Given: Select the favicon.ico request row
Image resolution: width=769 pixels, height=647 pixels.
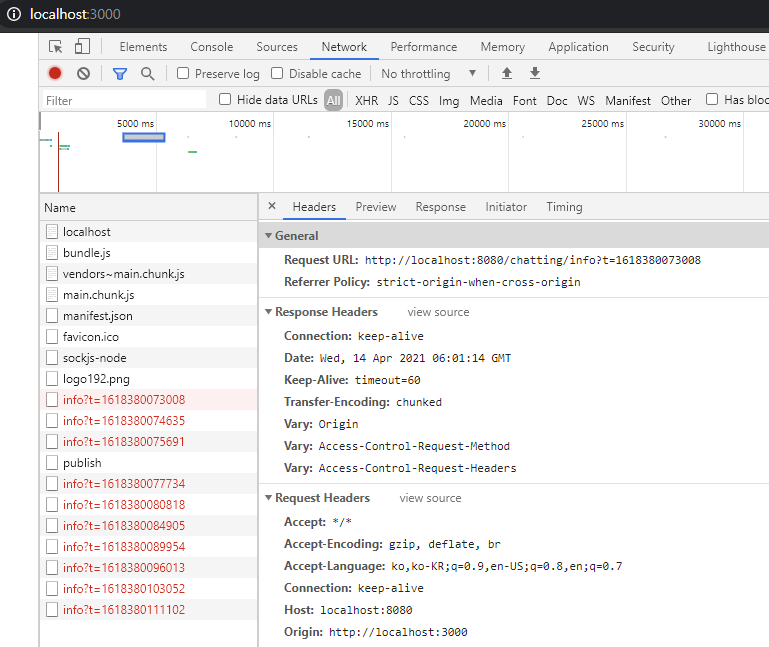Looking at the screenshot, I should click(148, 336).
